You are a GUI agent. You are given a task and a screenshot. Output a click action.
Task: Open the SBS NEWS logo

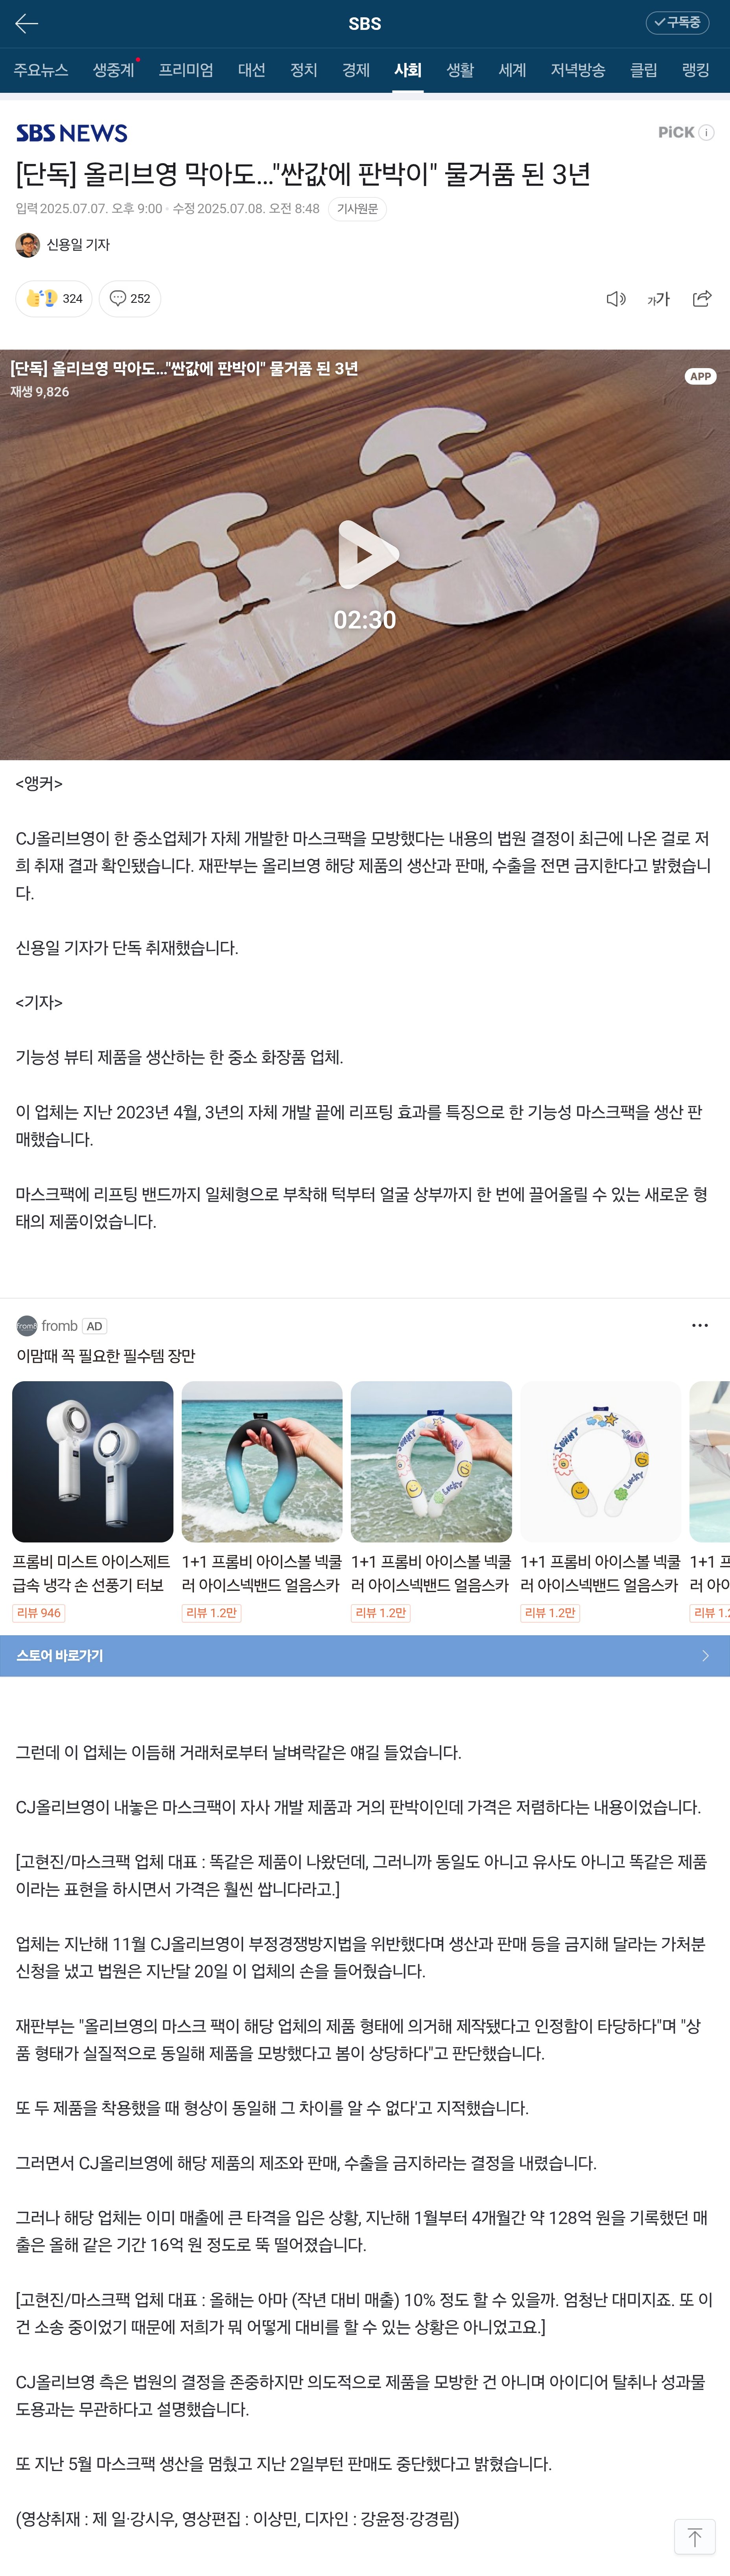(x=72, y=133)
